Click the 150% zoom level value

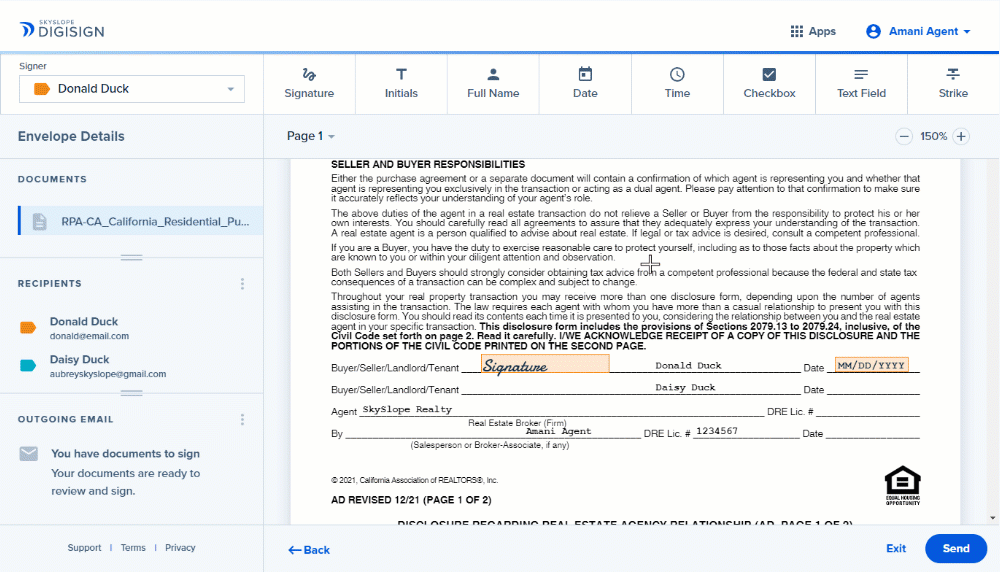(x=933, y=136)
